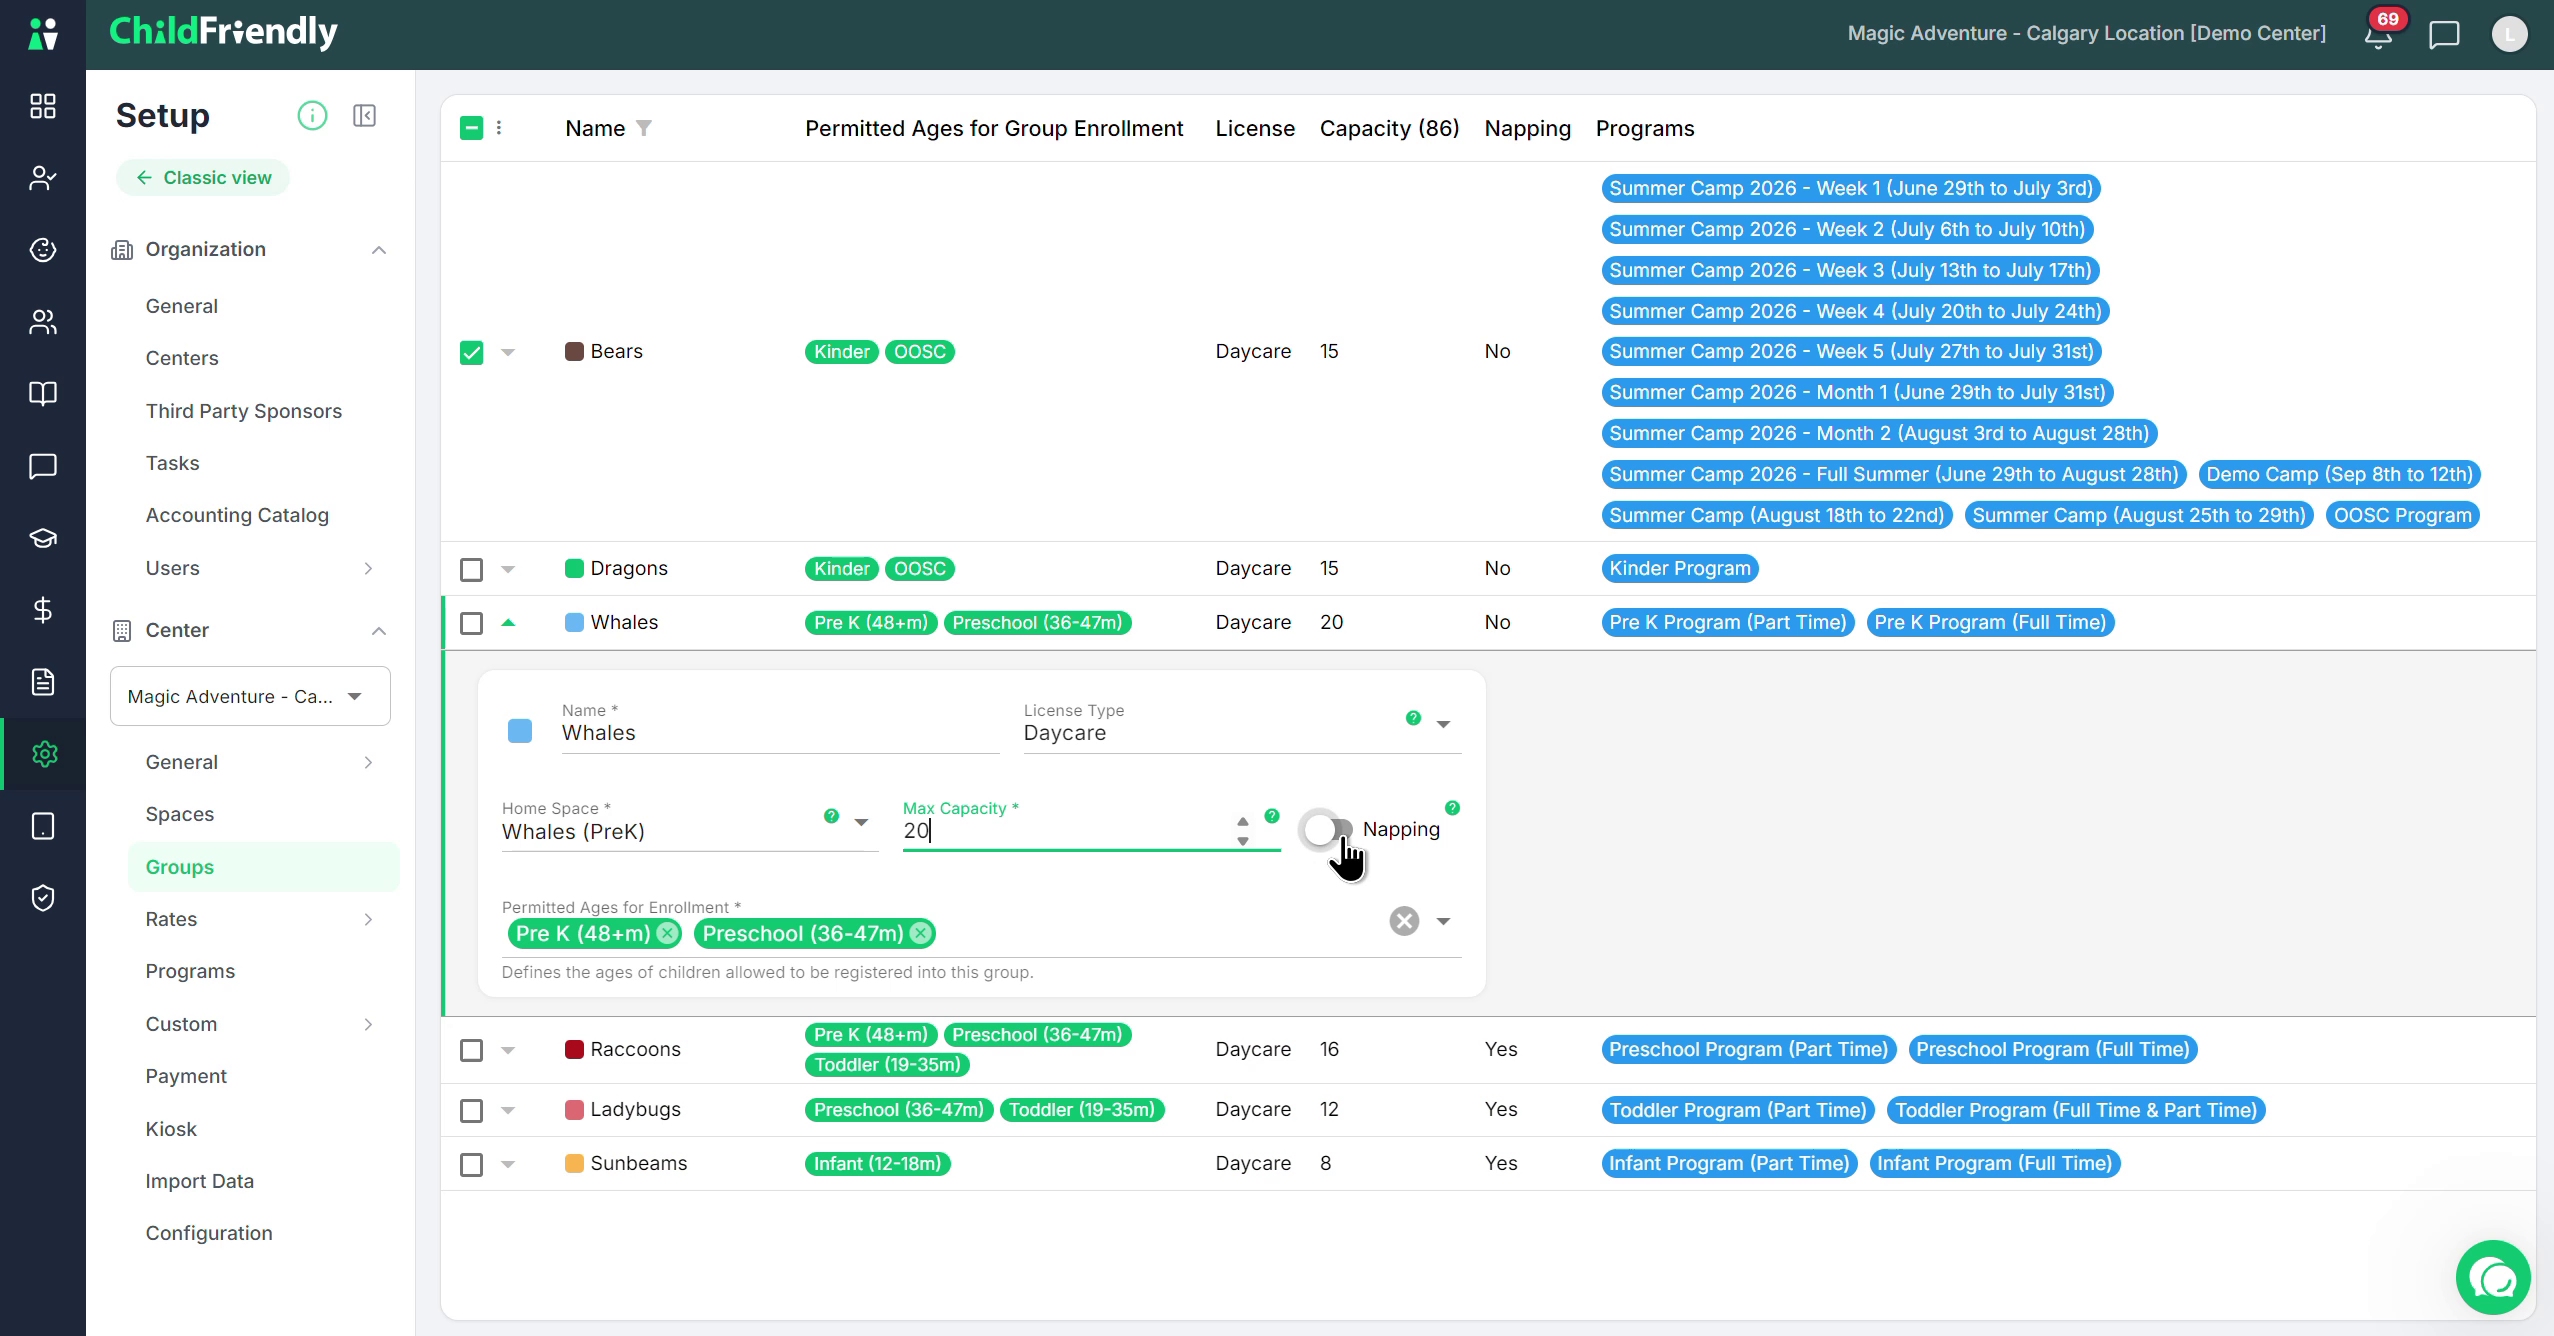The width and height of the screenshot is (2554, 1336).
Task: Open the Magic Adventure center selector dropdown
Action: pyautogui.click(x=250, y=696)
